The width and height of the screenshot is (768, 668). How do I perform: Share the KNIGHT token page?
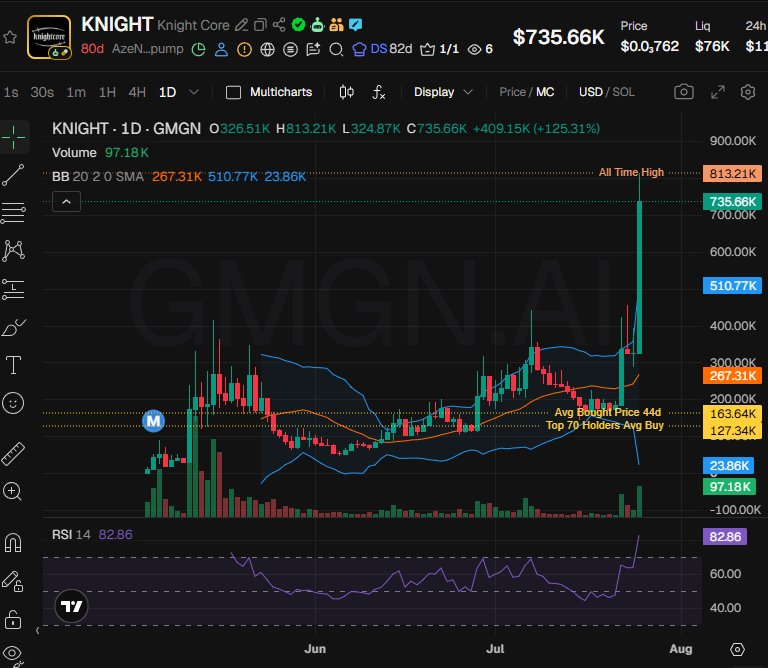[x=279, y=24]
